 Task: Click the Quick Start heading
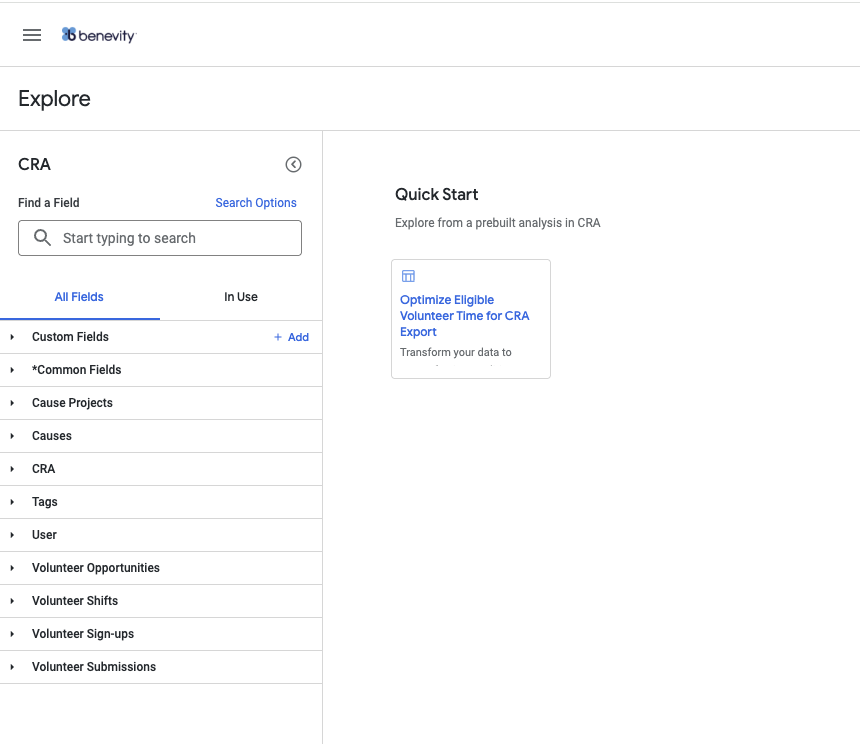(437, 194)
